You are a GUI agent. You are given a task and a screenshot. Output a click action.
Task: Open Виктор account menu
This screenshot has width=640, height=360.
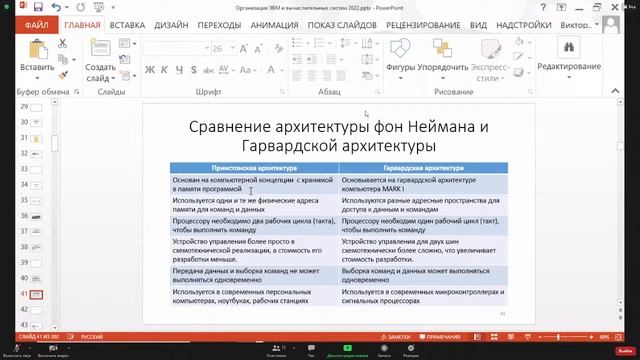pos(579,25)
